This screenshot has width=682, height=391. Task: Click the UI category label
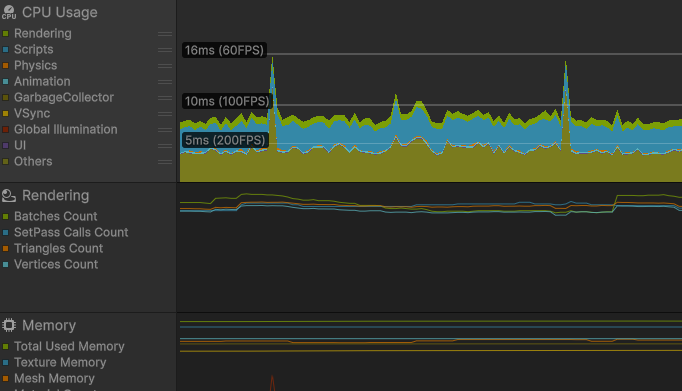[x=20, y=145]
